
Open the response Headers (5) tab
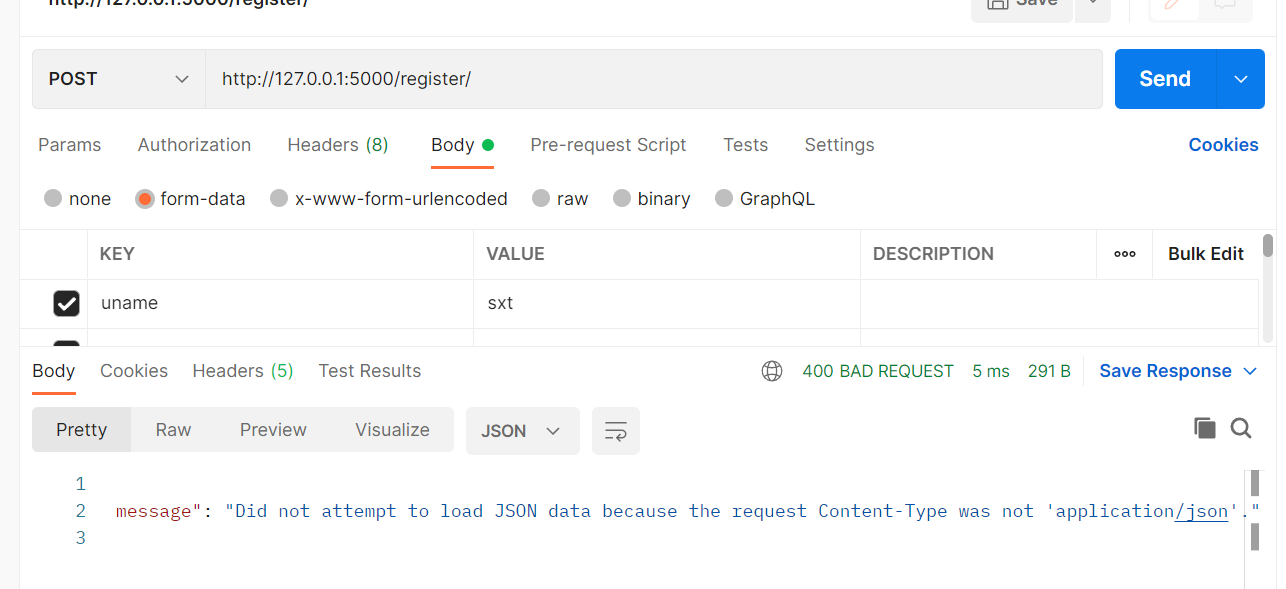point(243,371)
